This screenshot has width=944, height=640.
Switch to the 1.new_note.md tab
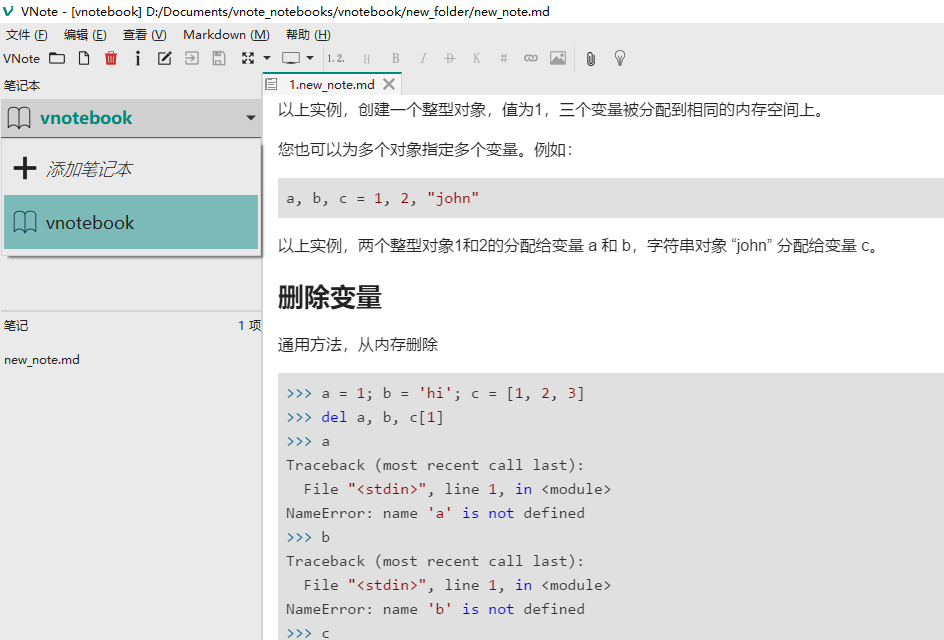(330, 84)
